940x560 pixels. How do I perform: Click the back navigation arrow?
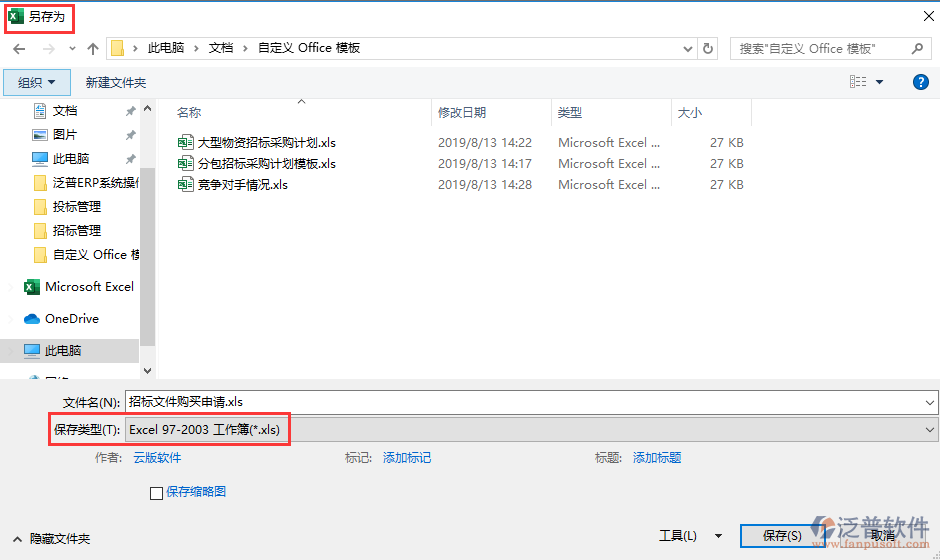click(19, 48)
